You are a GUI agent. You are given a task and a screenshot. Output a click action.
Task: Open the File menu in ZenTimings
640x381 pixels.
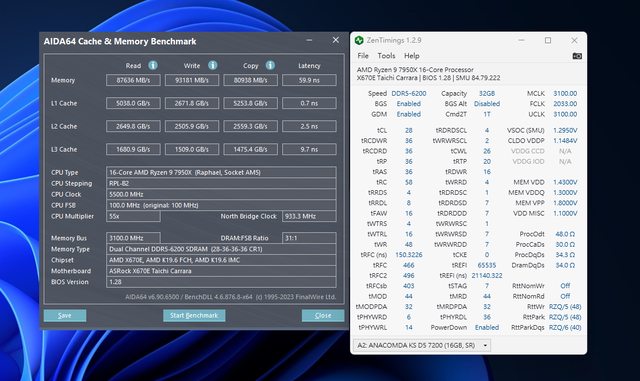pos(363,56)
